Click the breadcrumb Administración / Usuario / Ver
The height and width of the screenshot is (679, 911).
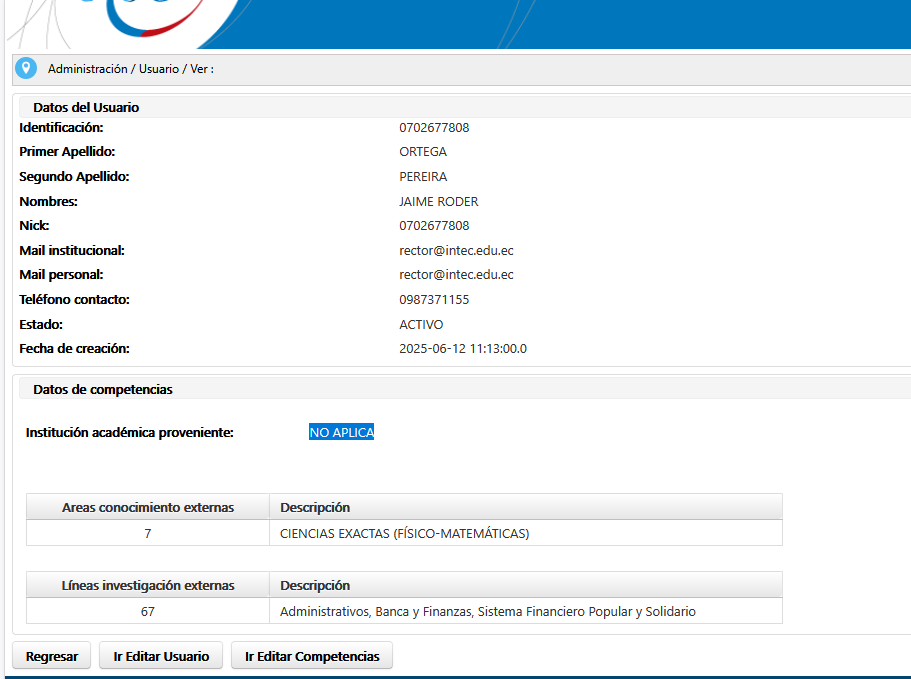point(131,69)
